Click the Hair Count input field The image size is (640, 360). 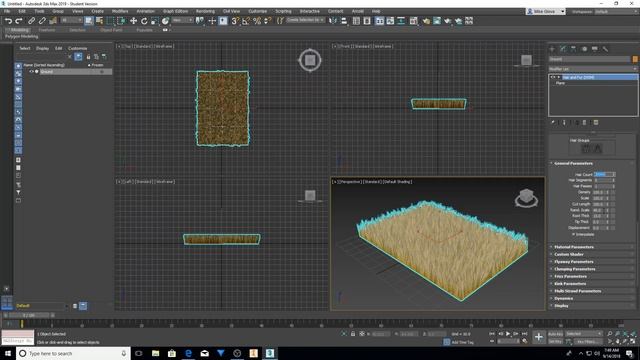coord(603,174)
